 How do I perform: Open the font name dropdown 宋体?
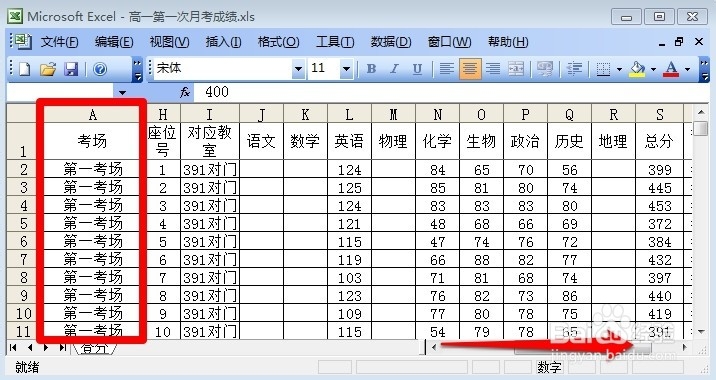point(298,69)
